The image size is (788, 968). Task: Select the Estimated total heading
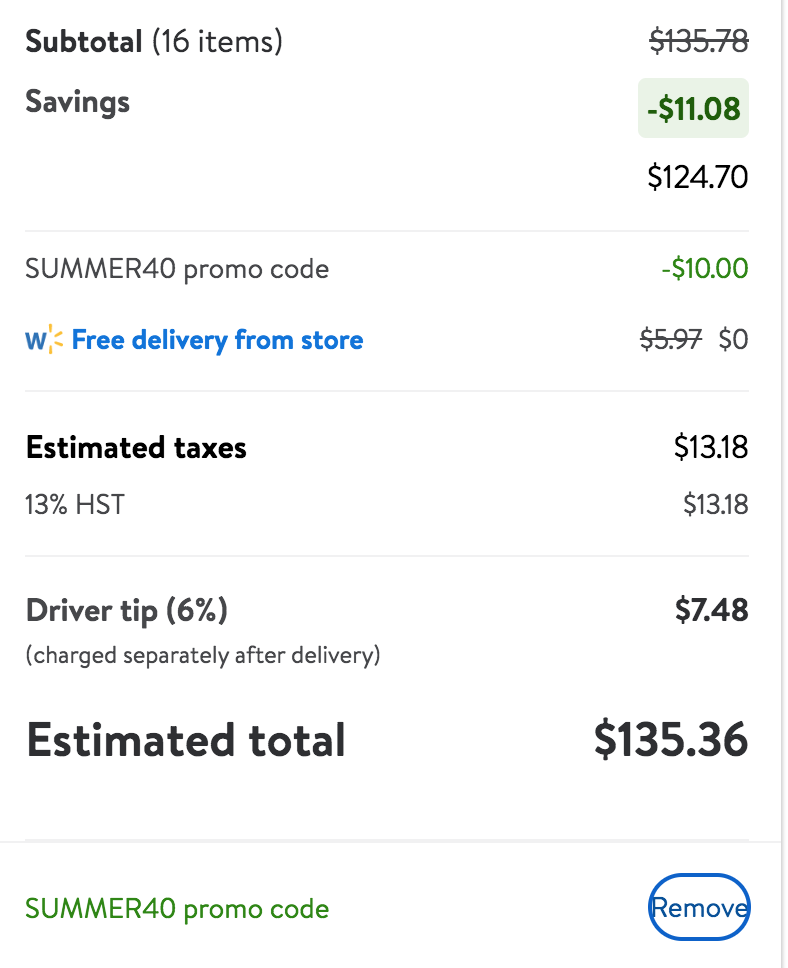tap(186, 740)
